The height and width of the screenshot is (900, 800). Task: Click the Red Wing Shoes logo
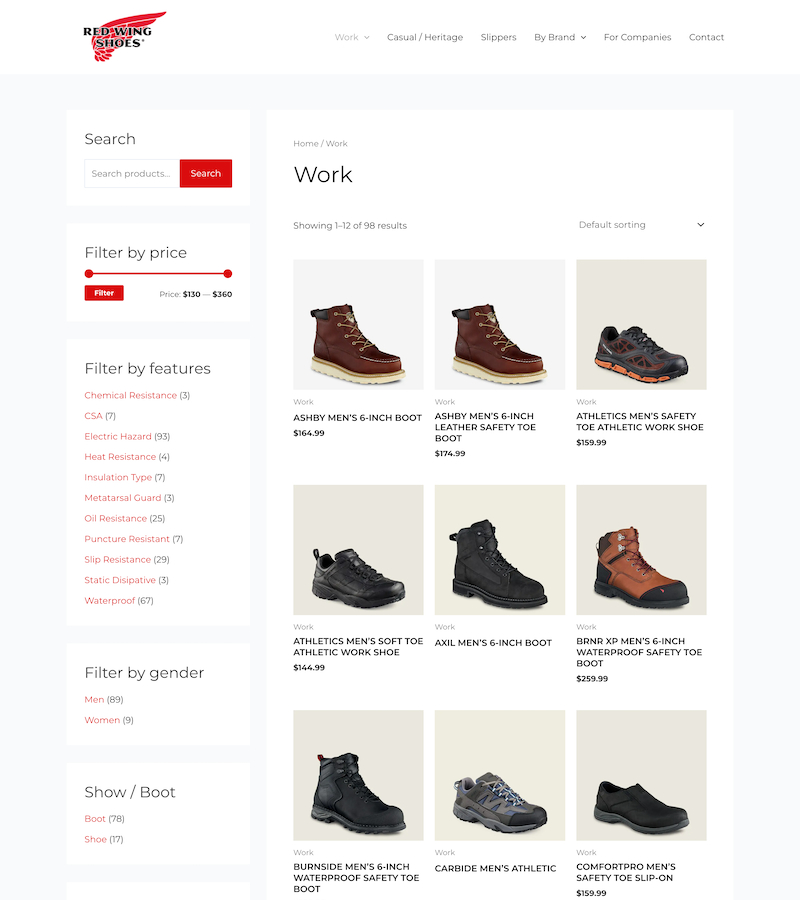coord(125,37)
